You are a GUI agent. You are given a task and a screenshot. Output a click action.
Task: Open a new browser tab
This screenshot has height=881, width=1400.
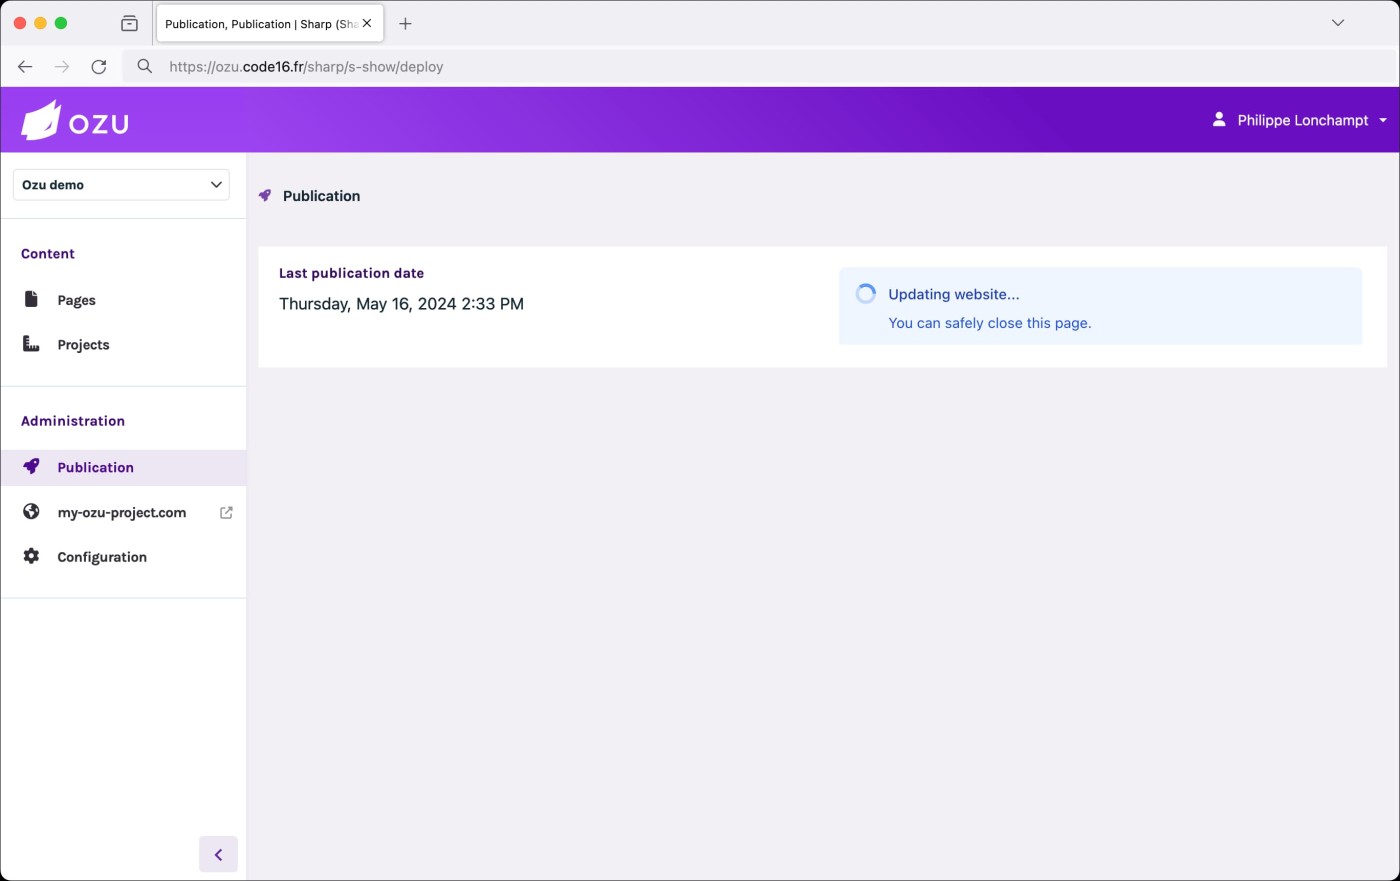point(405,24)
